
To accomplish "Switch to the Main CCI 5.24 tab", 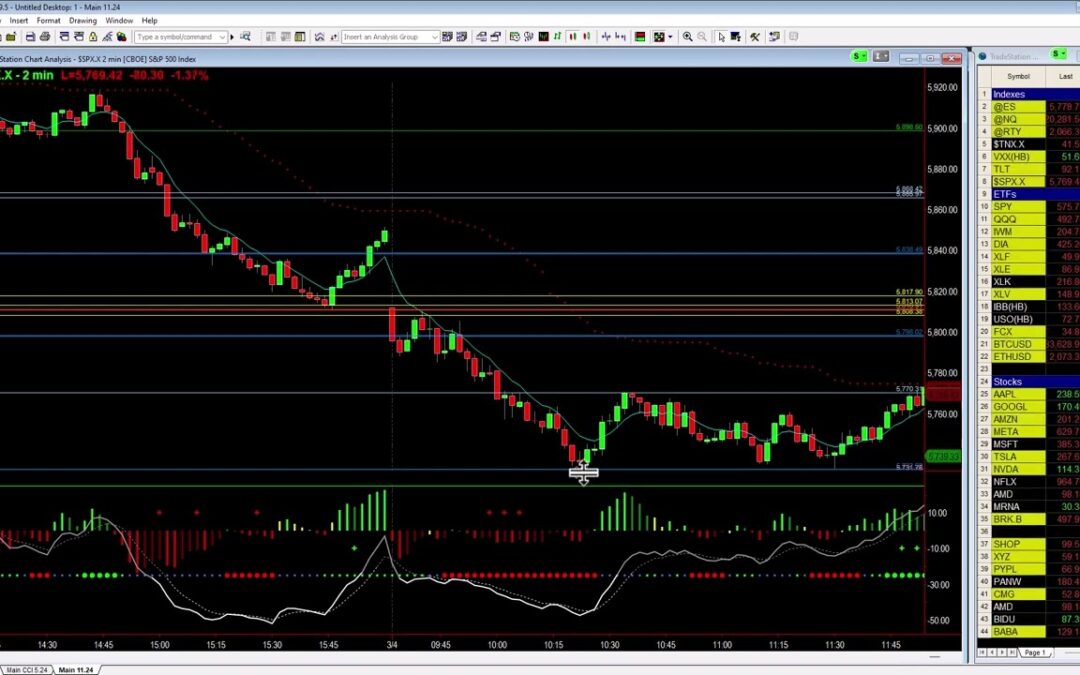I will point(26,669).
